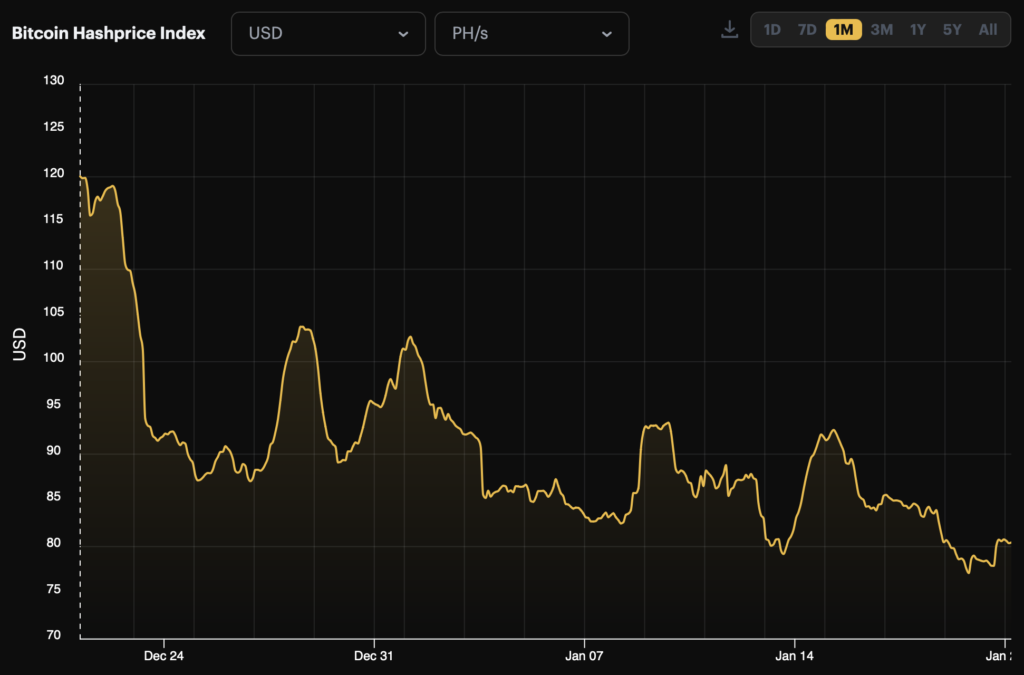Open the PH/s hashrate unit dropdown
Viewport: 1024px width, 675px height.
click(531, 33)
